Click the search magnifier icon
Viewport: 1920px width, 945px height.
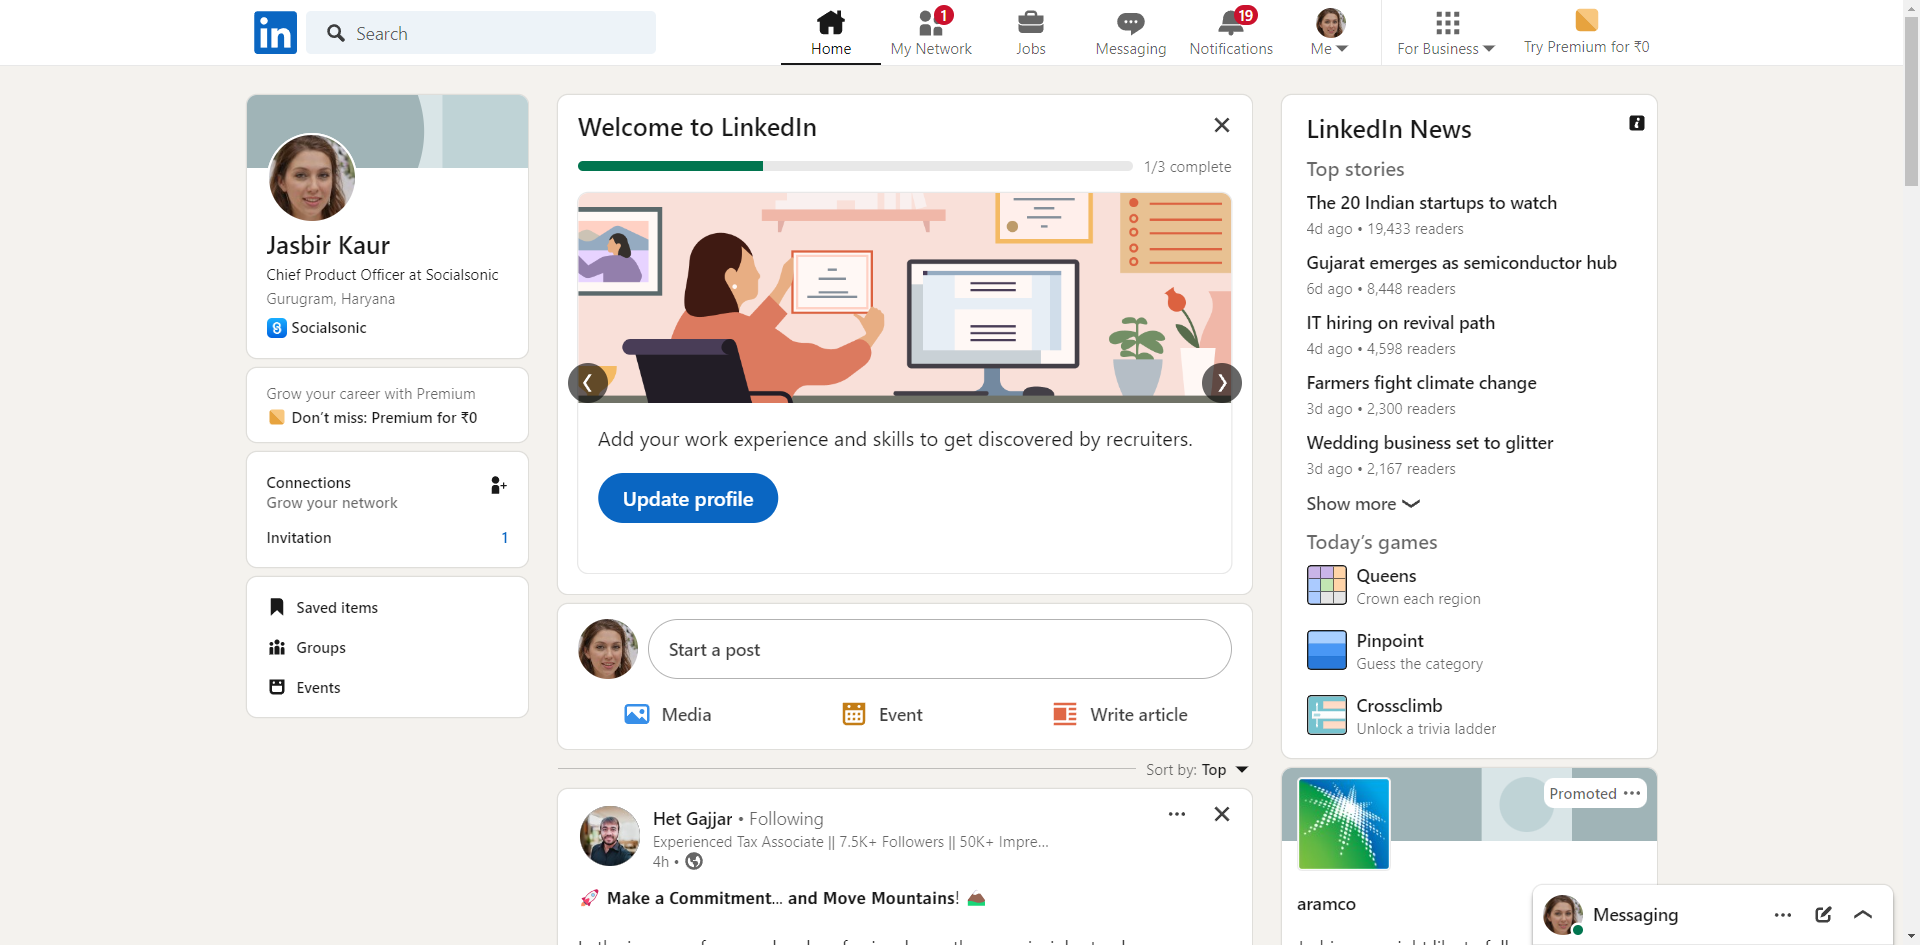(x=336, y=33)
